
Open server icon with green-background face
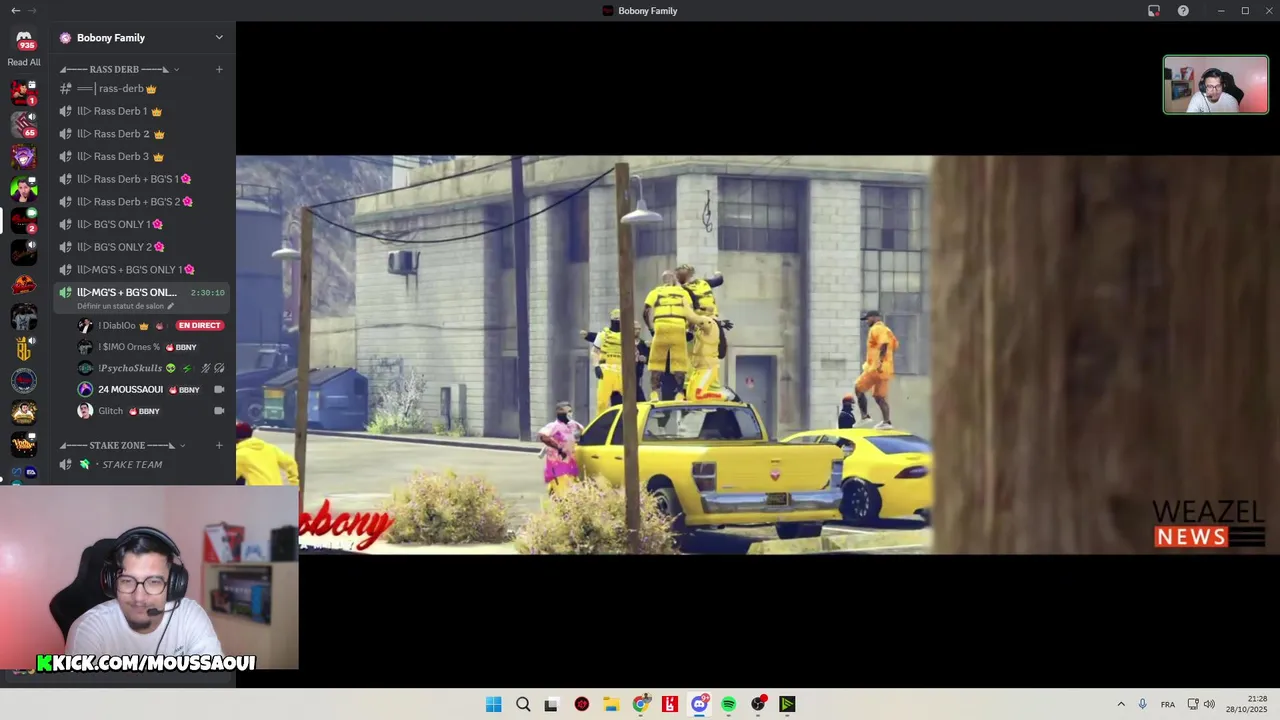pyautogui.click(x=24, y=189)
